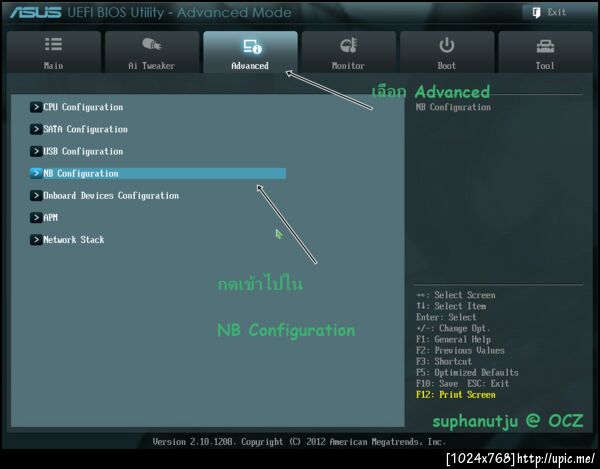Click the Boot tab power icon

pos(447,45)
